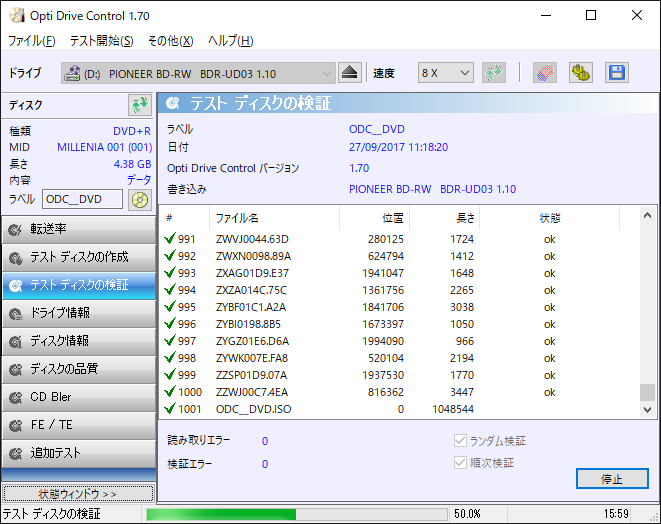Click the file list scrollbar thumb
This screenshot has height=524, width=661.
pos(648,392)
